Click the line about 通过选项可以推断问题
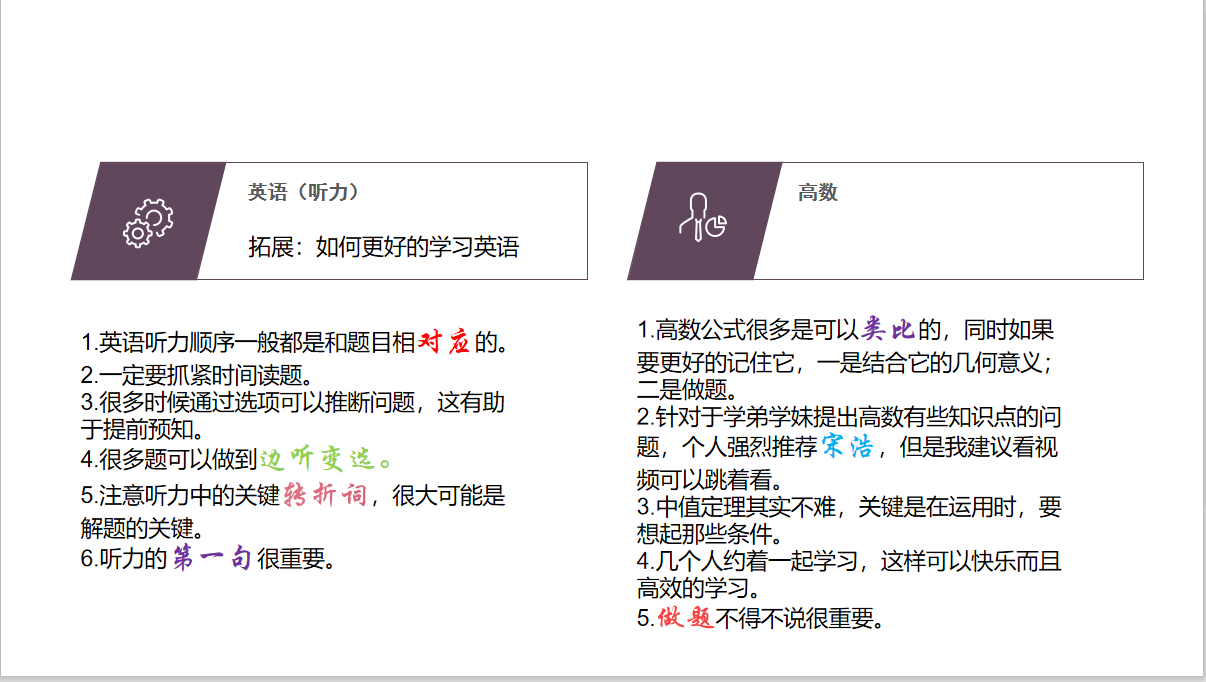 (292, 404)
